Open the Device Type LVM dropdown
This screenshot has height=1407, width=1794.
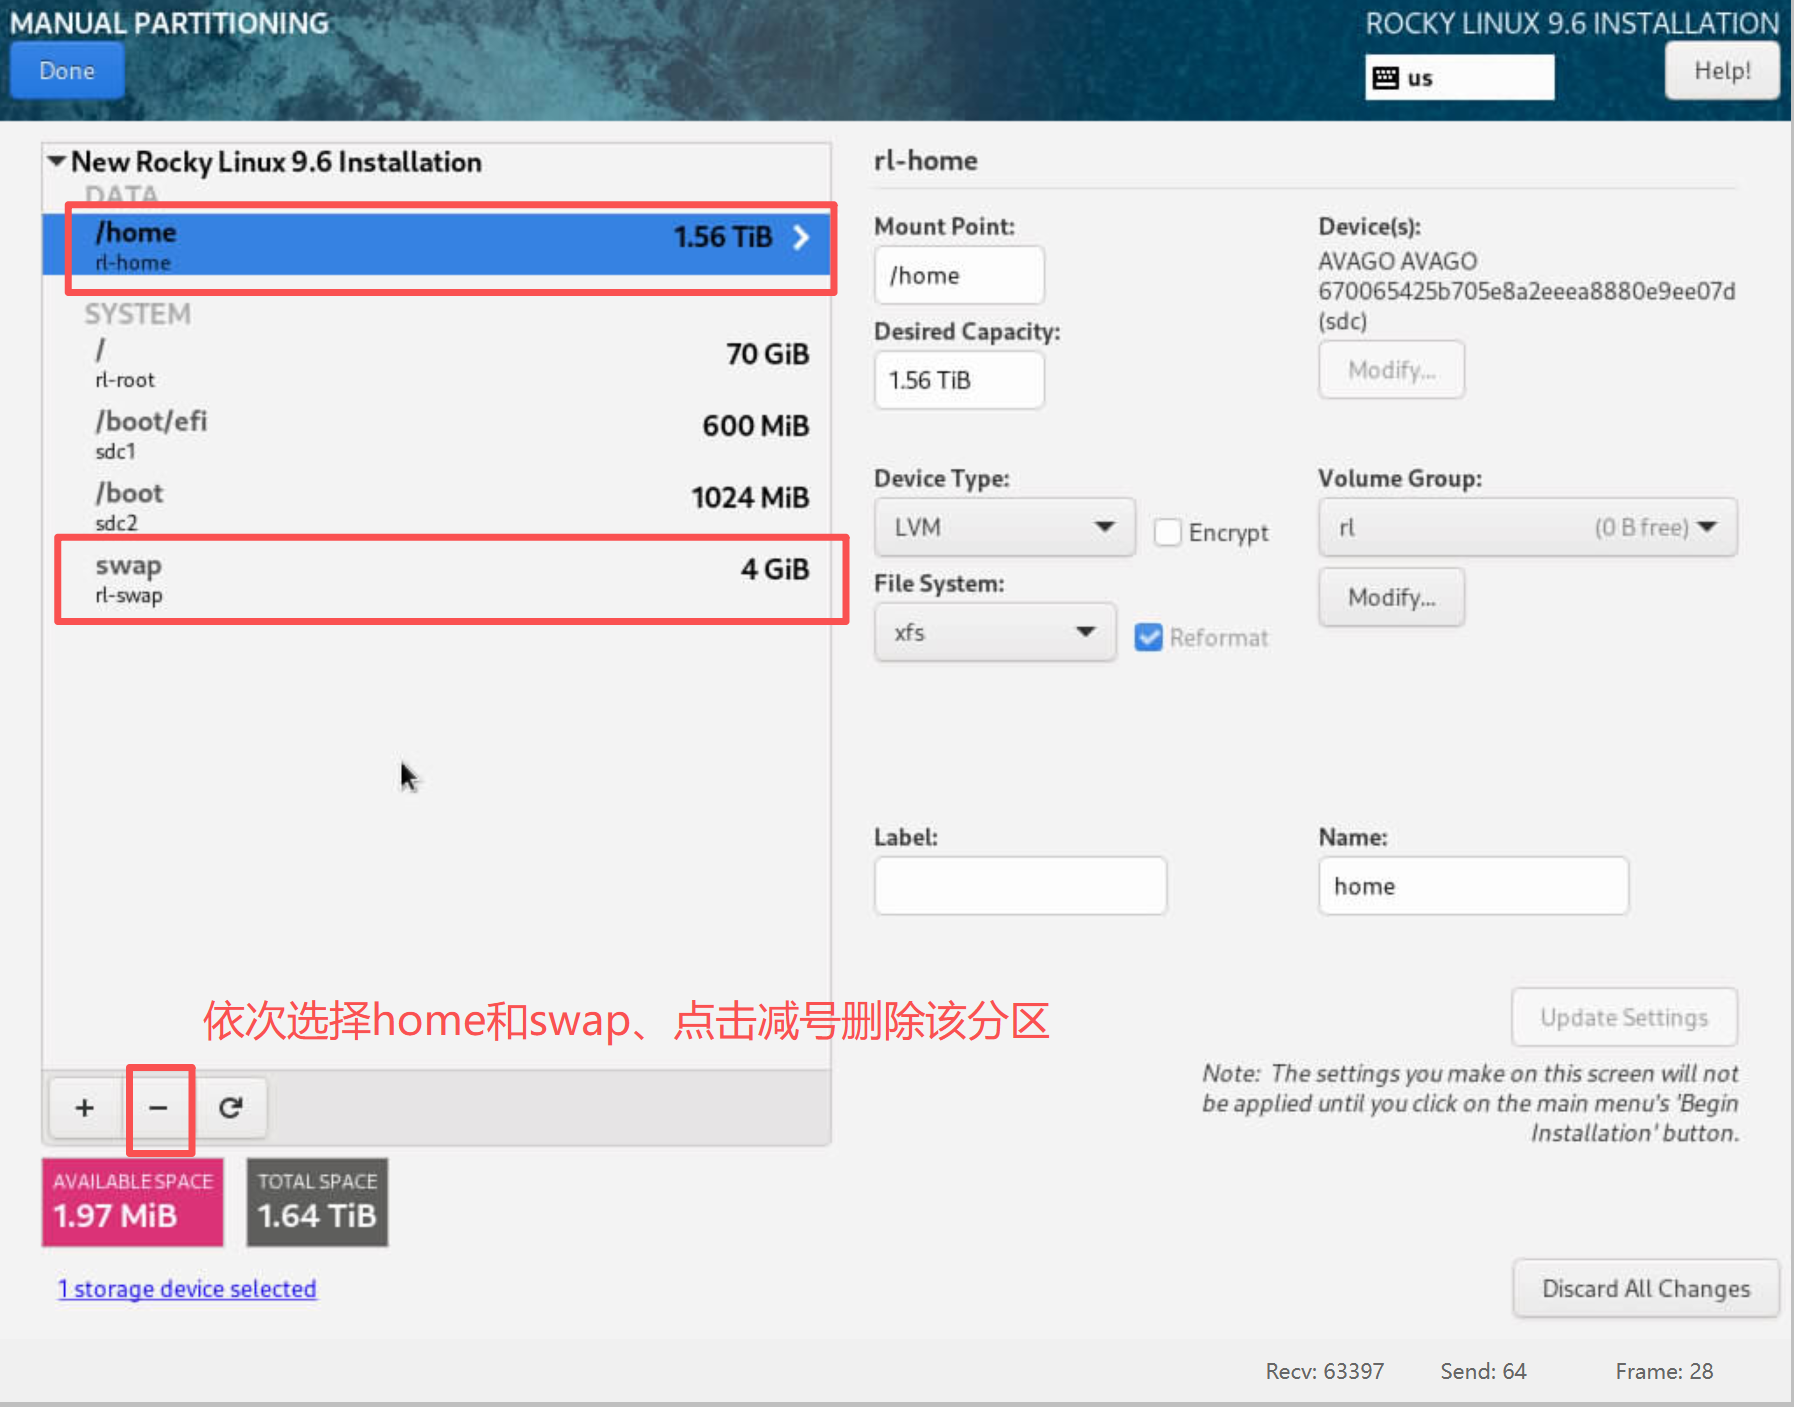[x=1004, y=527]
